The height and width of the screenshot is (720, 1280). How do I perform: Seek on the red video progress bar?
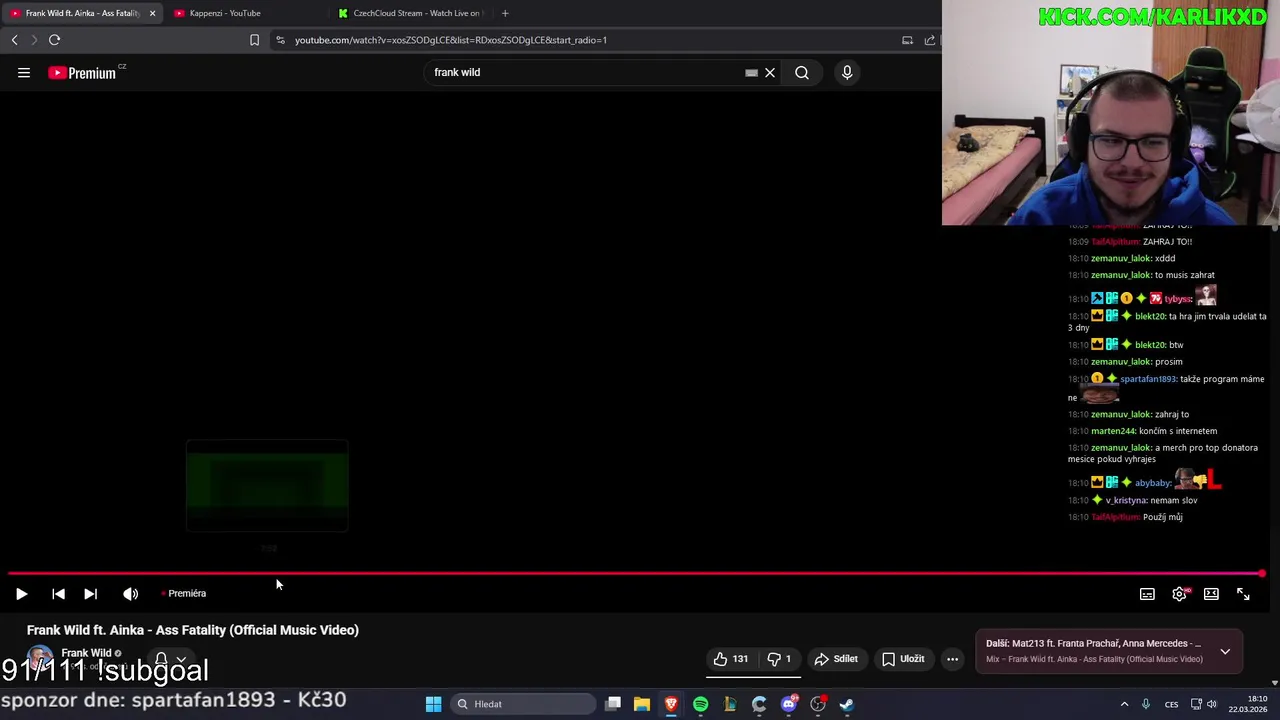point(636,574)
